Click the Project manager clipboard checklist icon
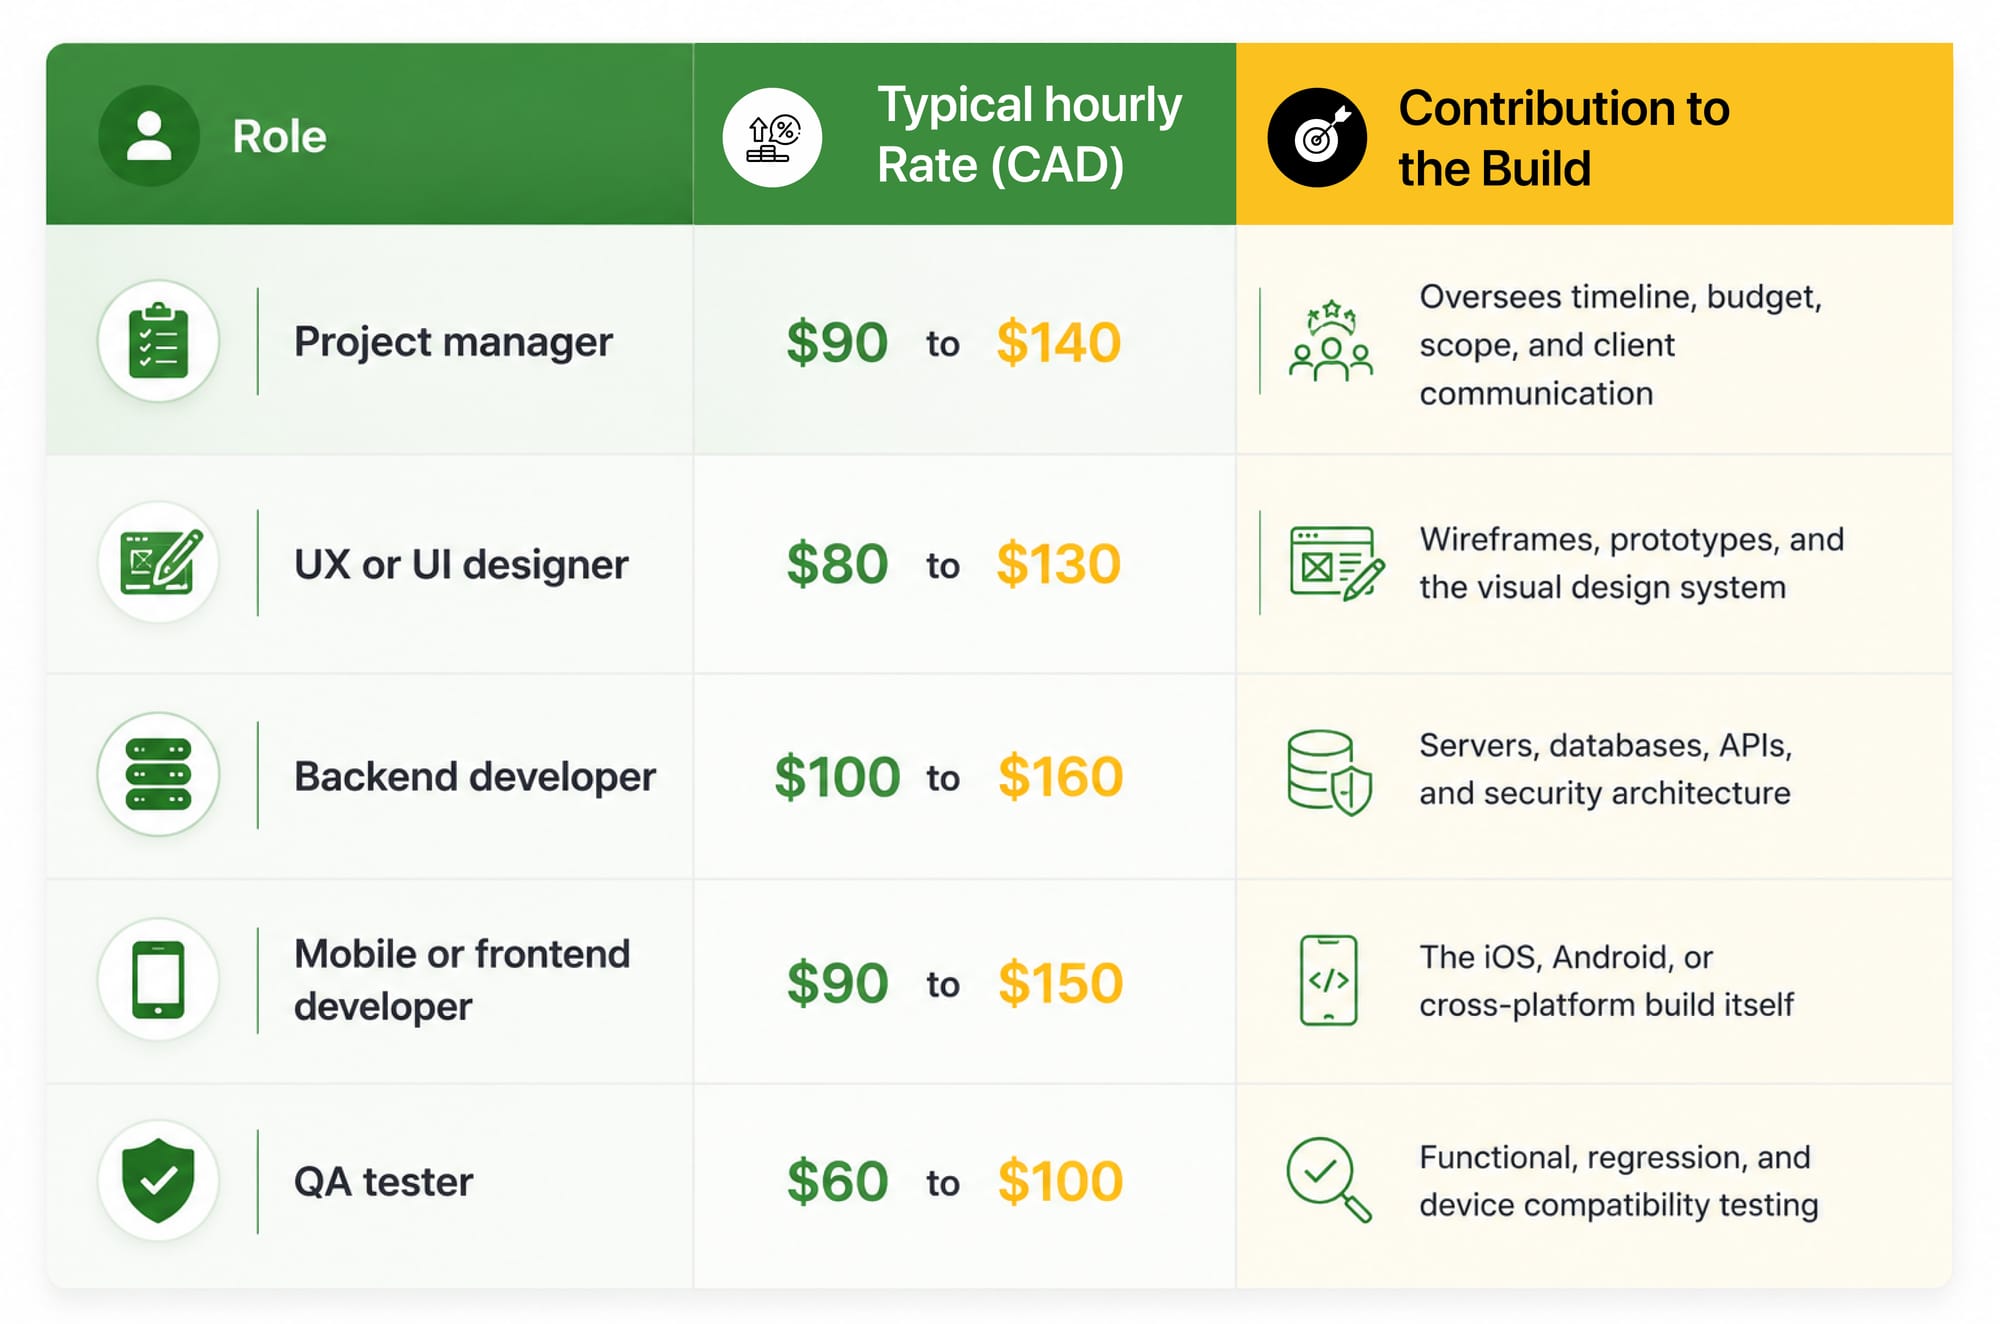Viewport: 2000px width, 1324px height. (x=158, y=341)
